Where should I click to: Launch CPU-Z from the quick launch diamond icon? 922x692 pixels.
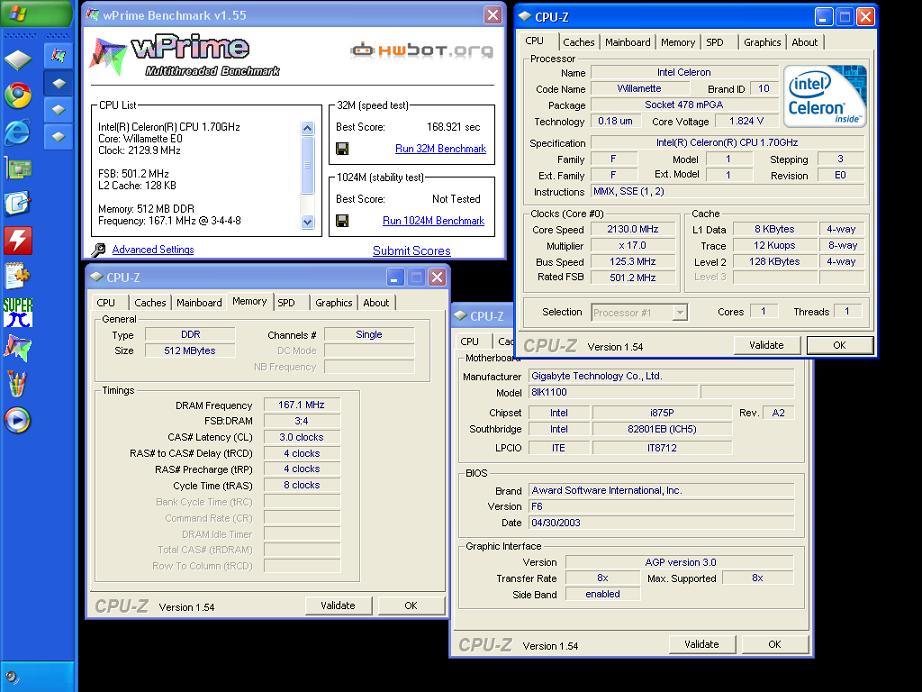coord(18,59)
